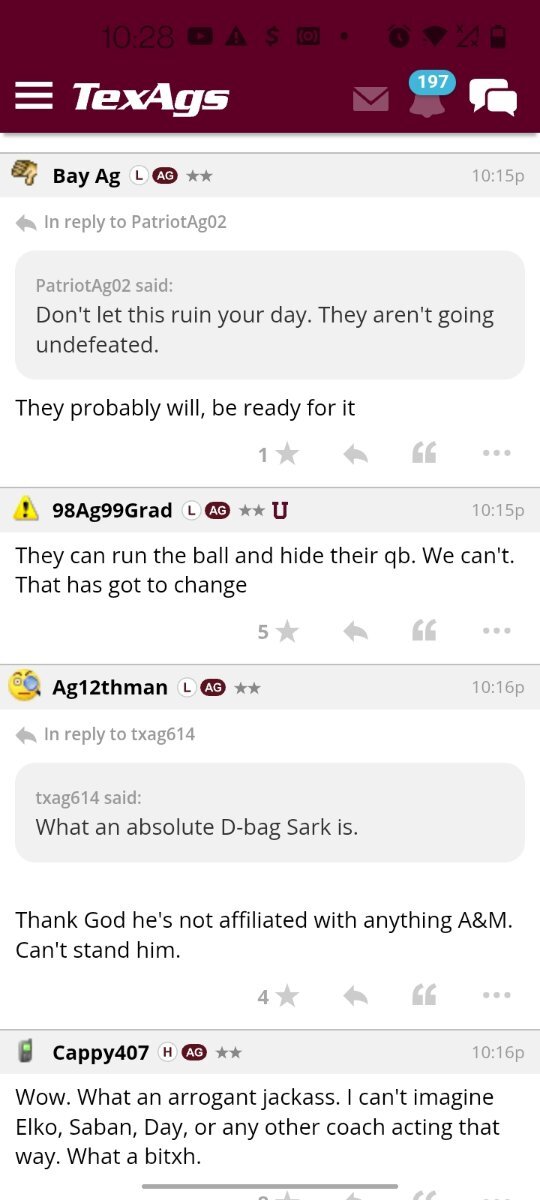540x1200 pixels.
Task: Reply to Ag12thman's post
Action: (355, 996)
